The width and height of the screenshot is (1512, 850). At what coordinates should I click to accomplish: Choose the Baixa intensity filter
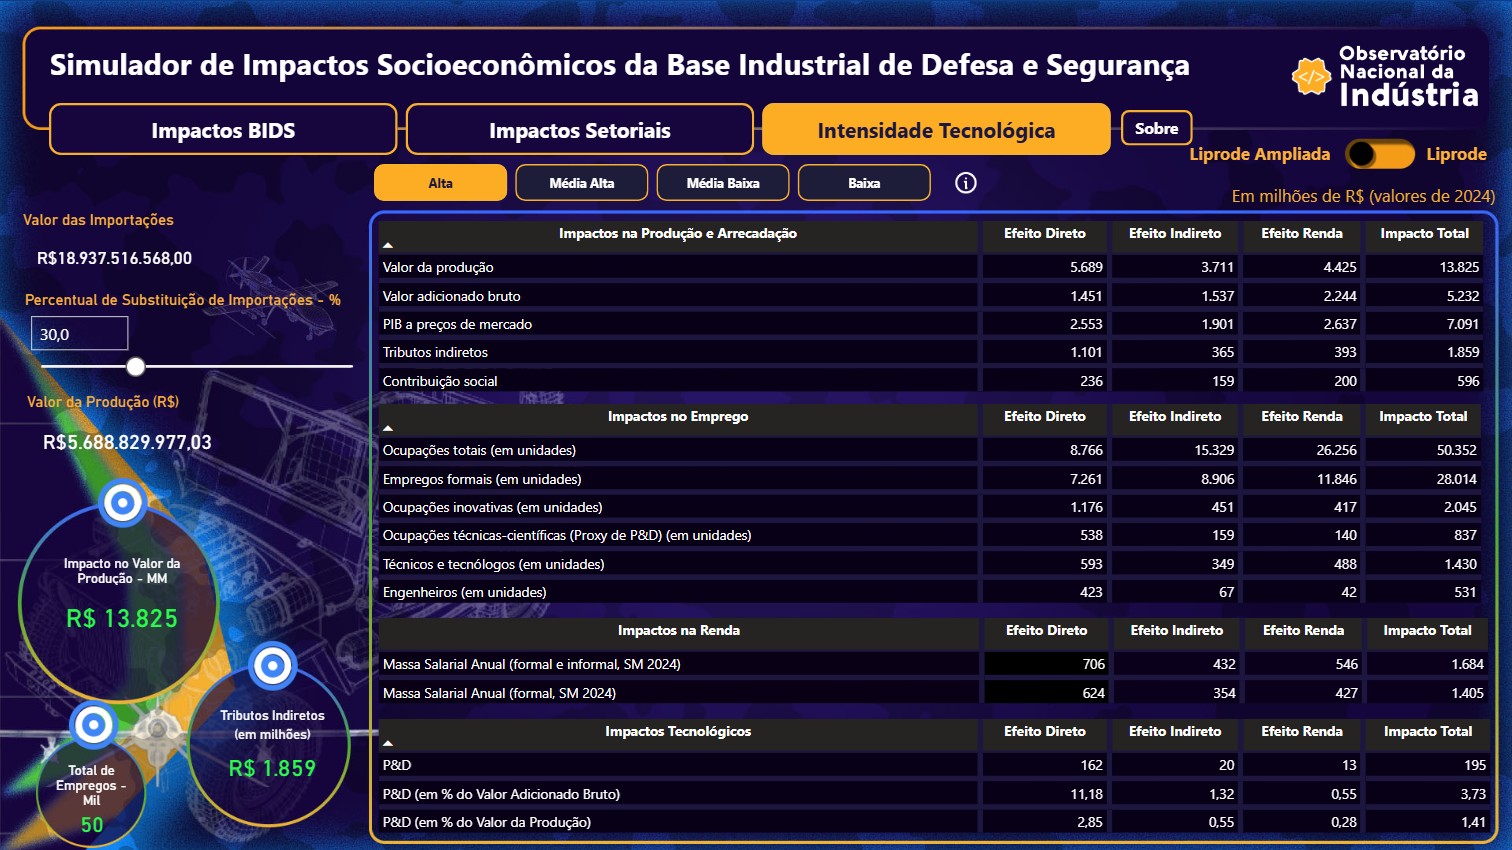[x=863, y=183]
